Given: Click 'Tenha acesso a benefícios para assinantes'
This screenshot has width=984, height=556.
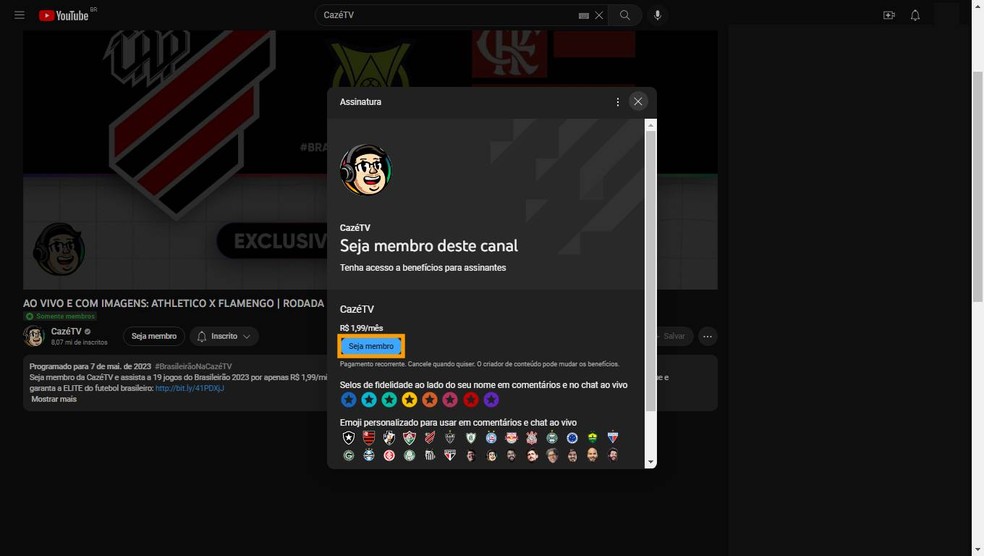Looking at the screenshot, I should click(423, 268).
